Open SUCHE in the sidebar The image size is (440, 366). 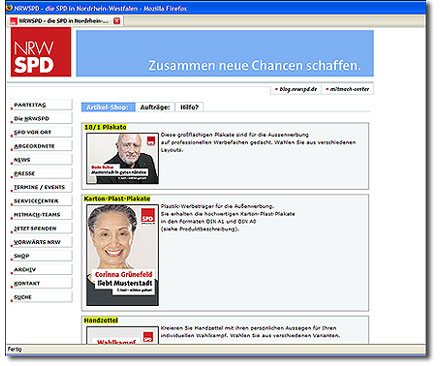point(41,297)
